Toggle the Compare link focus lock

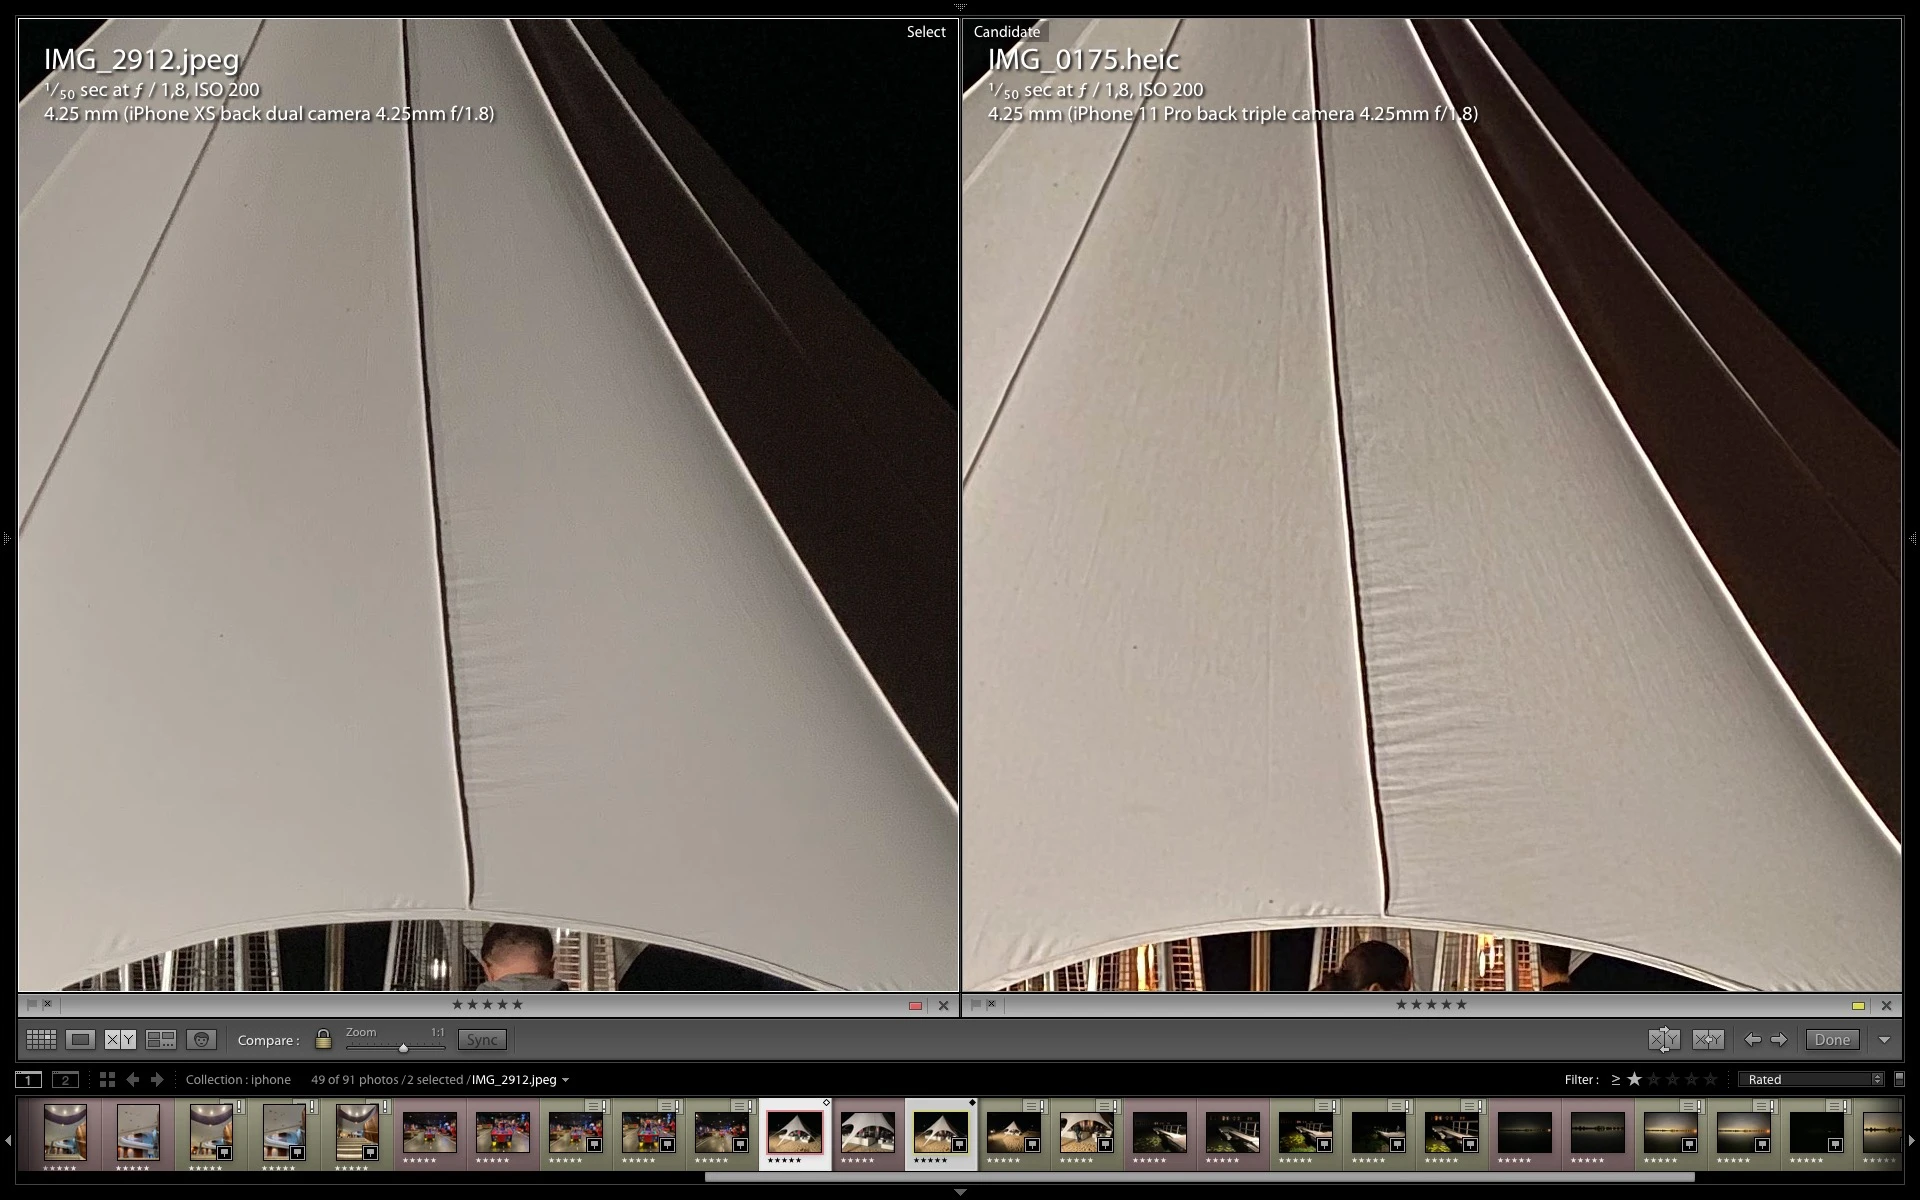(x=323, y=1040)
